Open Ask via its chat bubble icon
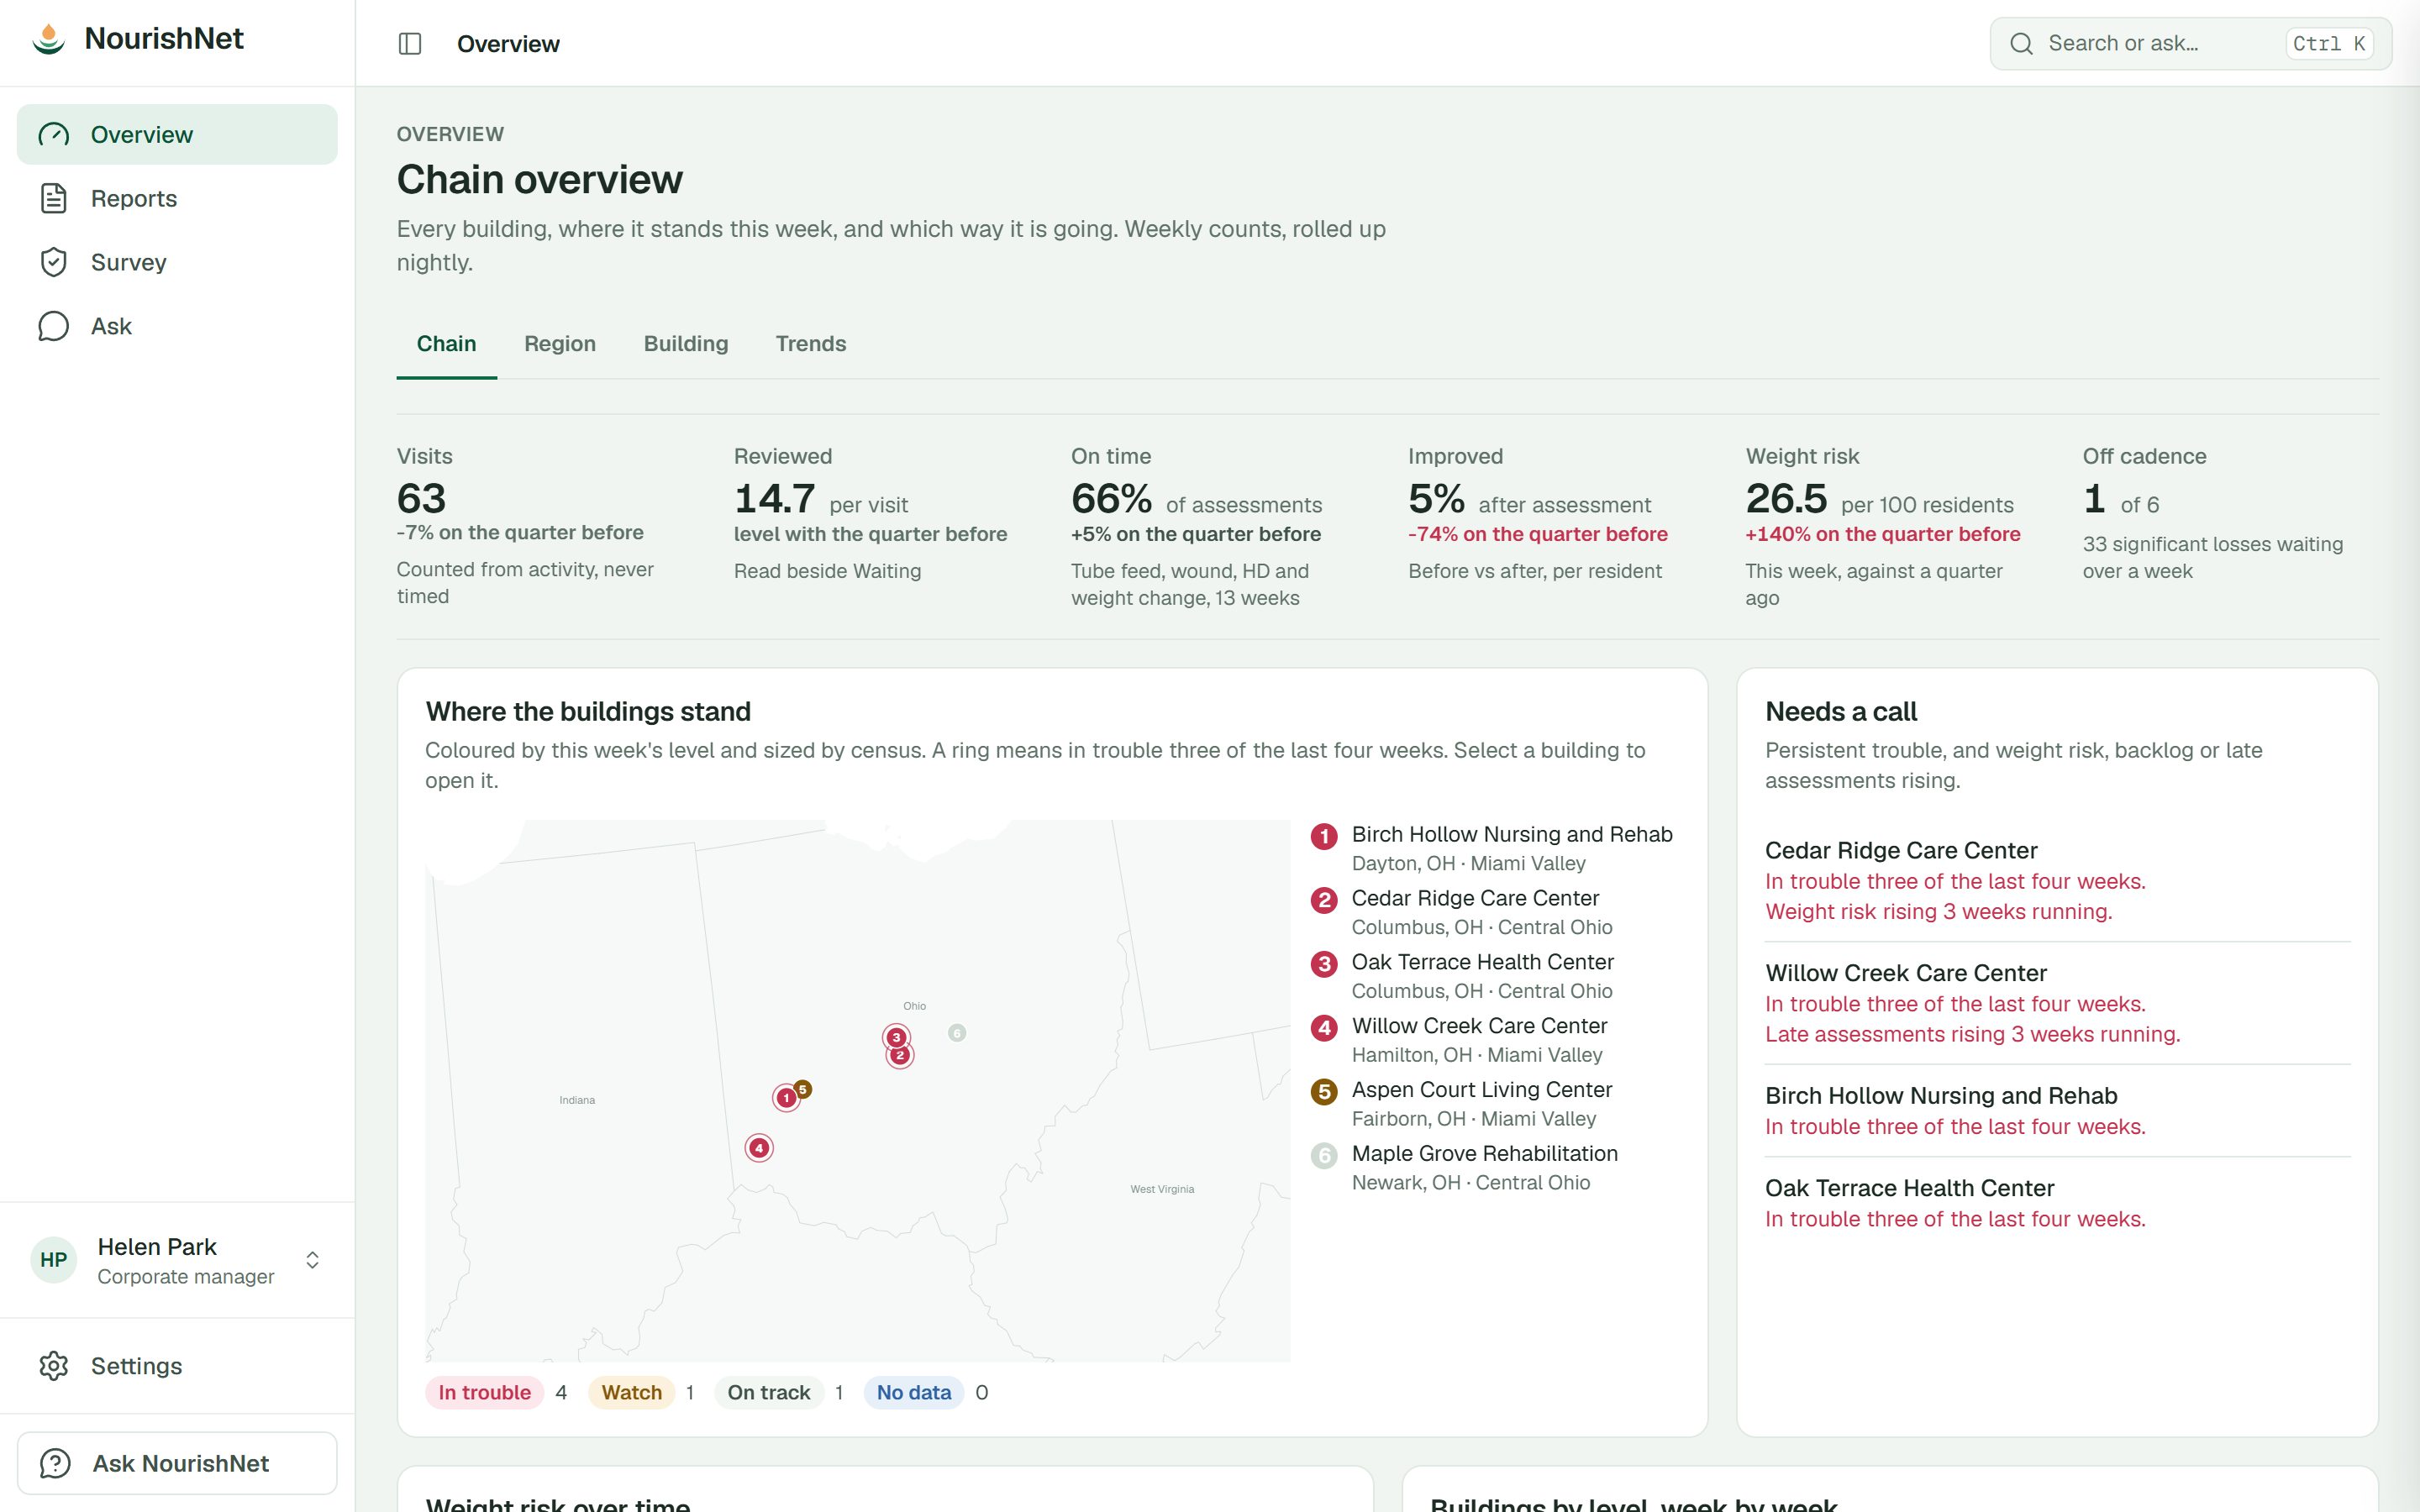Viewport: 2420px width, 1512px height. coord(54,326)
